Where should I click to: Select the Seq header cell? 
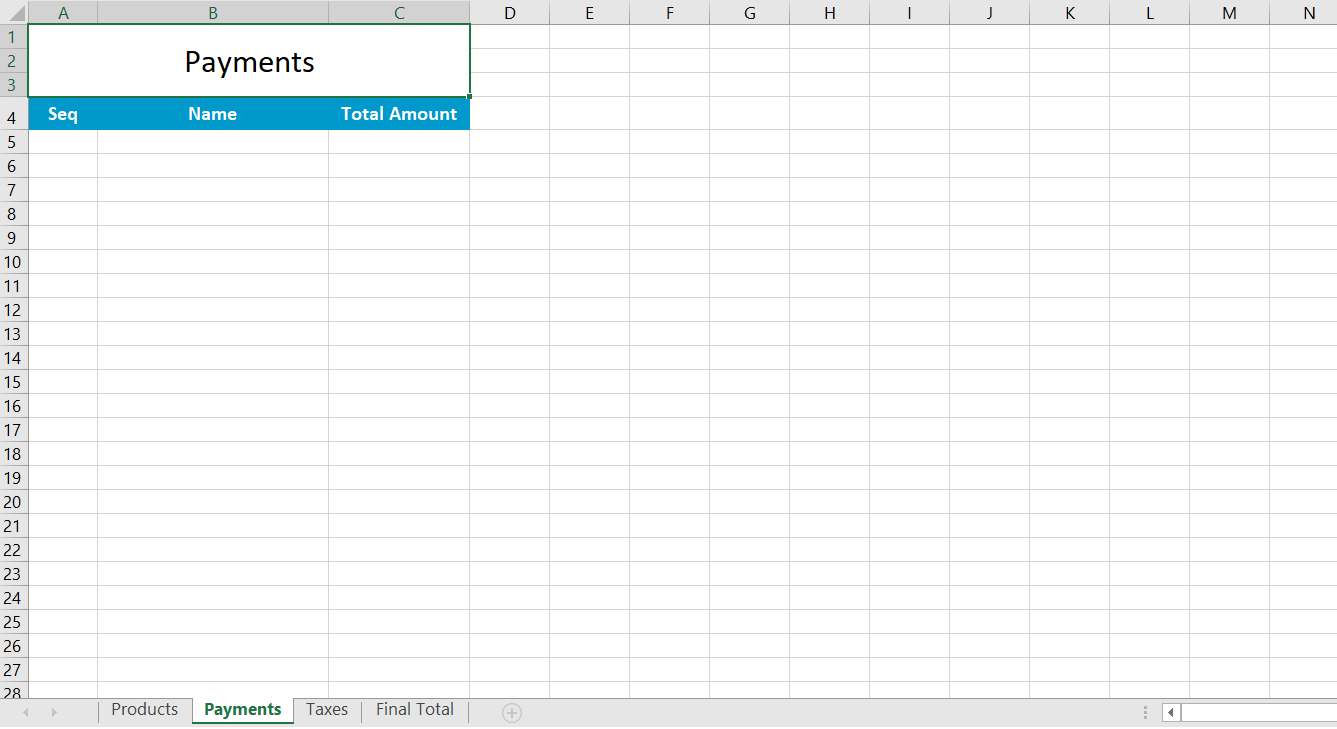tap(63, 114)
